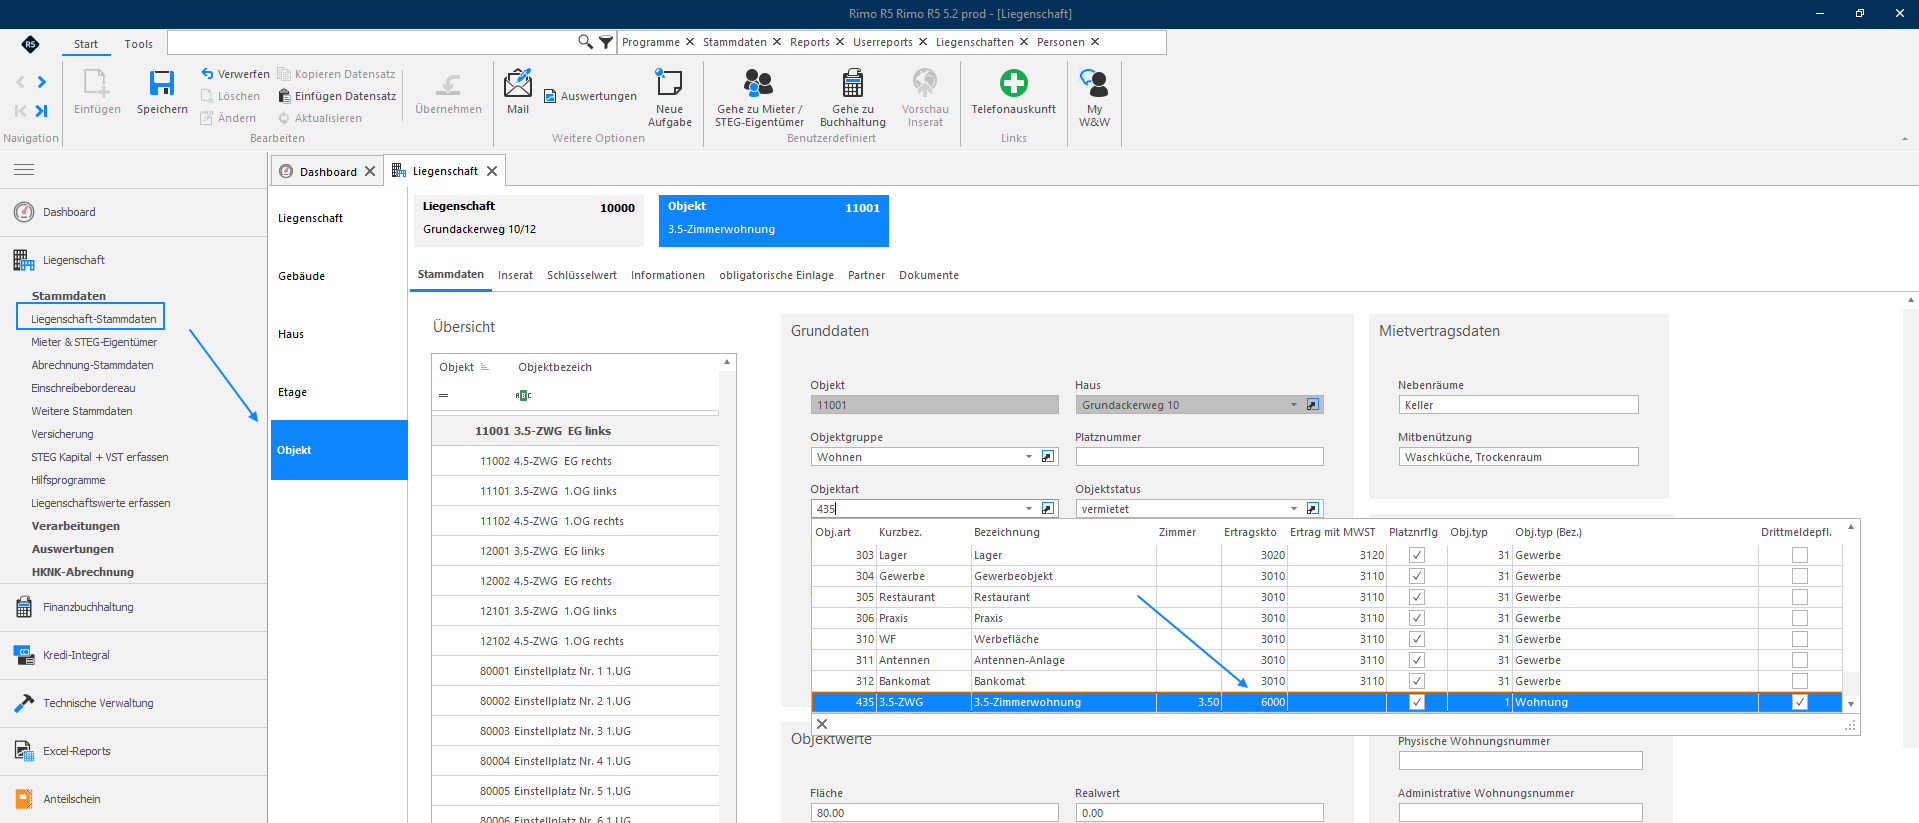Viewport: 1919px width, 823px height.
Task: Select object row 11002 4.5-ZWG EG rechts
Action: pos(575,461)
